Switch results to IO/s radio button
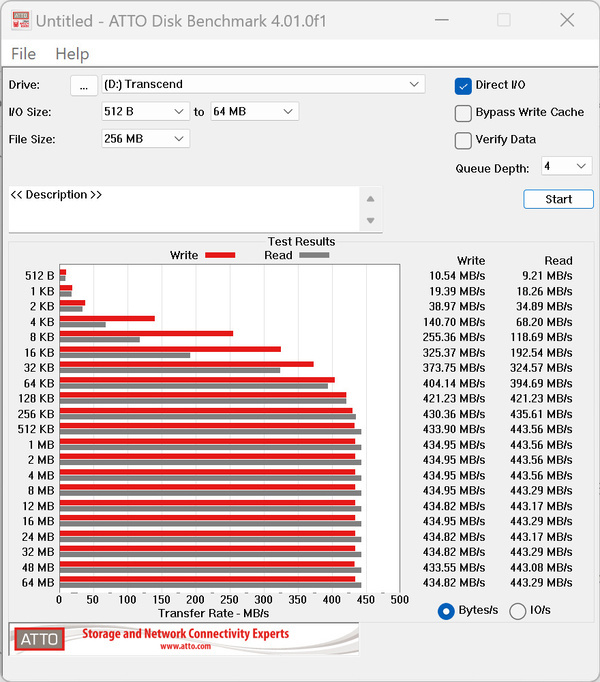 click(517, 611)
